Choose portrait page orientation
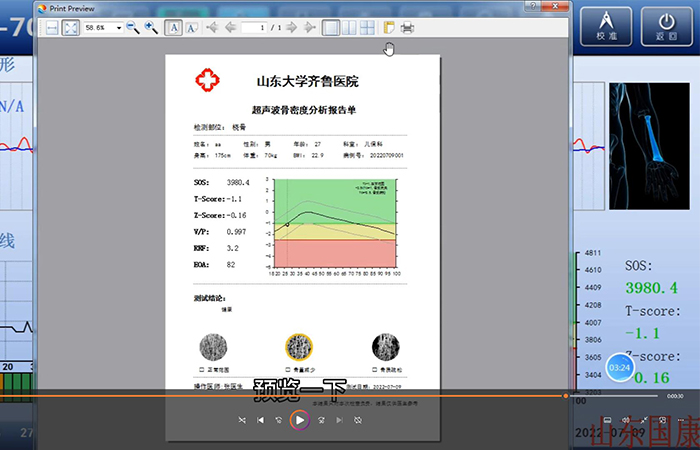 pyautogui.click(x=174, y=28)
